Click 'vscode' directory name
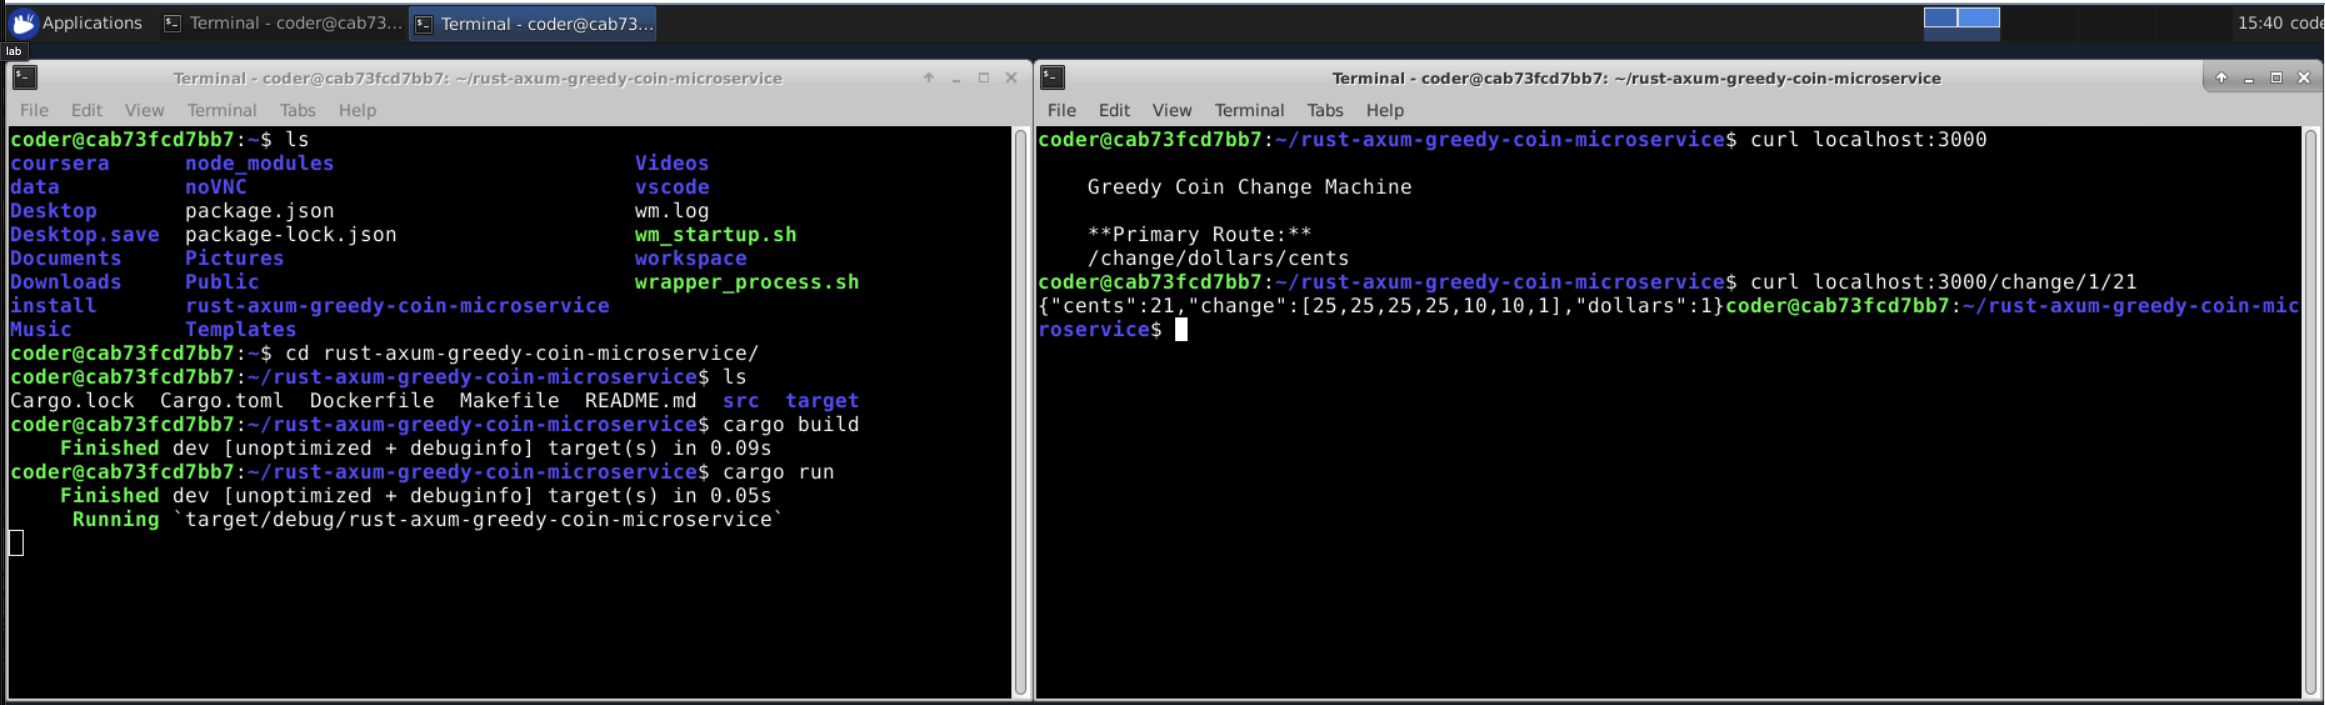The height and width of the screenshot is (705, 2325). 671,187
